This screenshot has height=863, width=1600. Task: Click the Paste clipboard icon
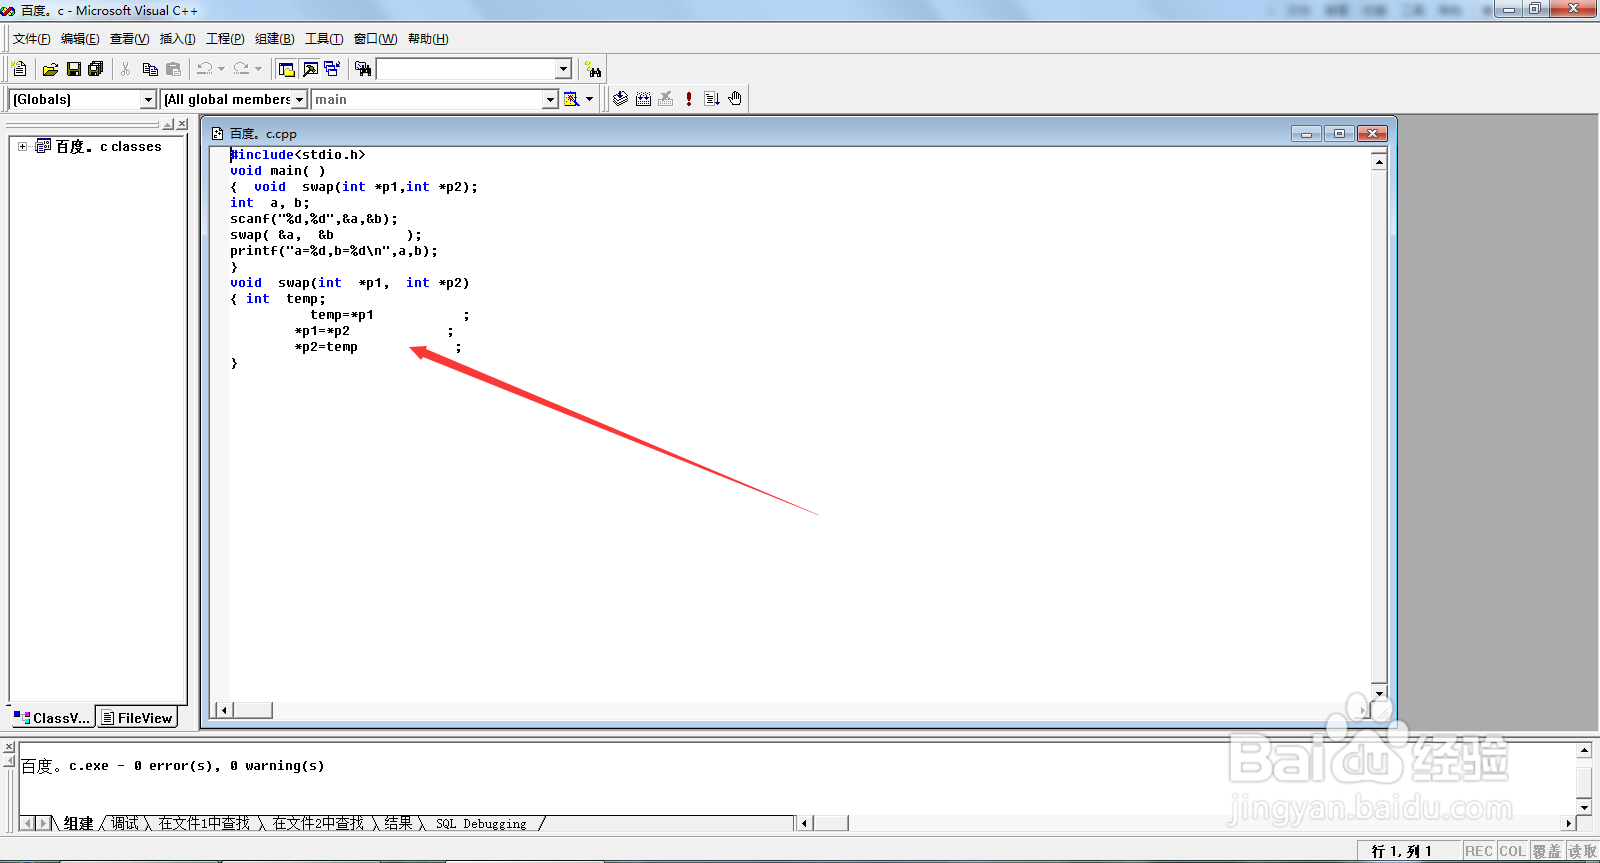(x=173, y=69)
